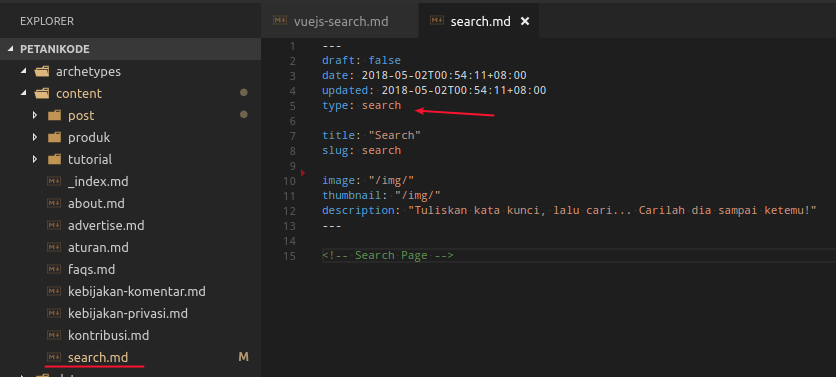Click the 'updated:' date line
The image size is (836, 377).
[x=434, y=90]
